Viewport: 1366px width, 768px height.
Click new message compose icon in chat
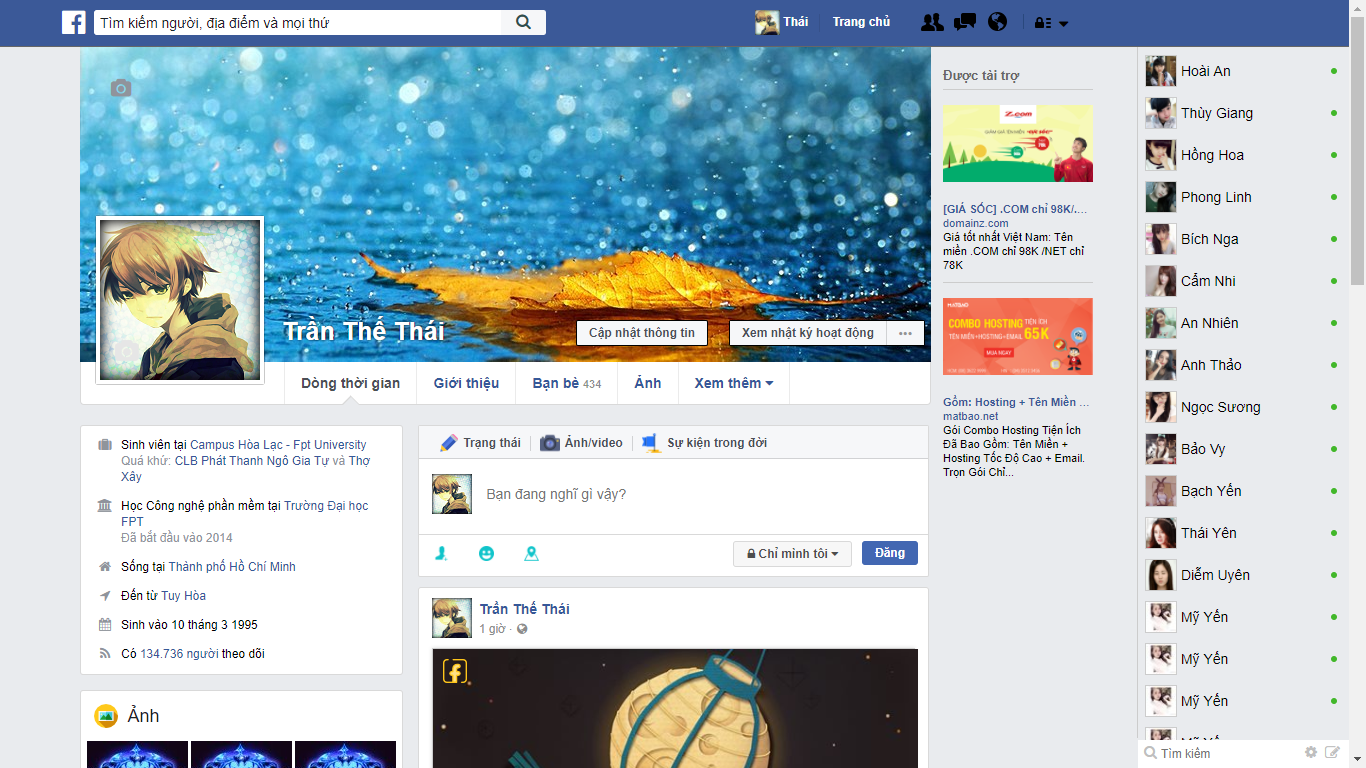pos(1332,752)
